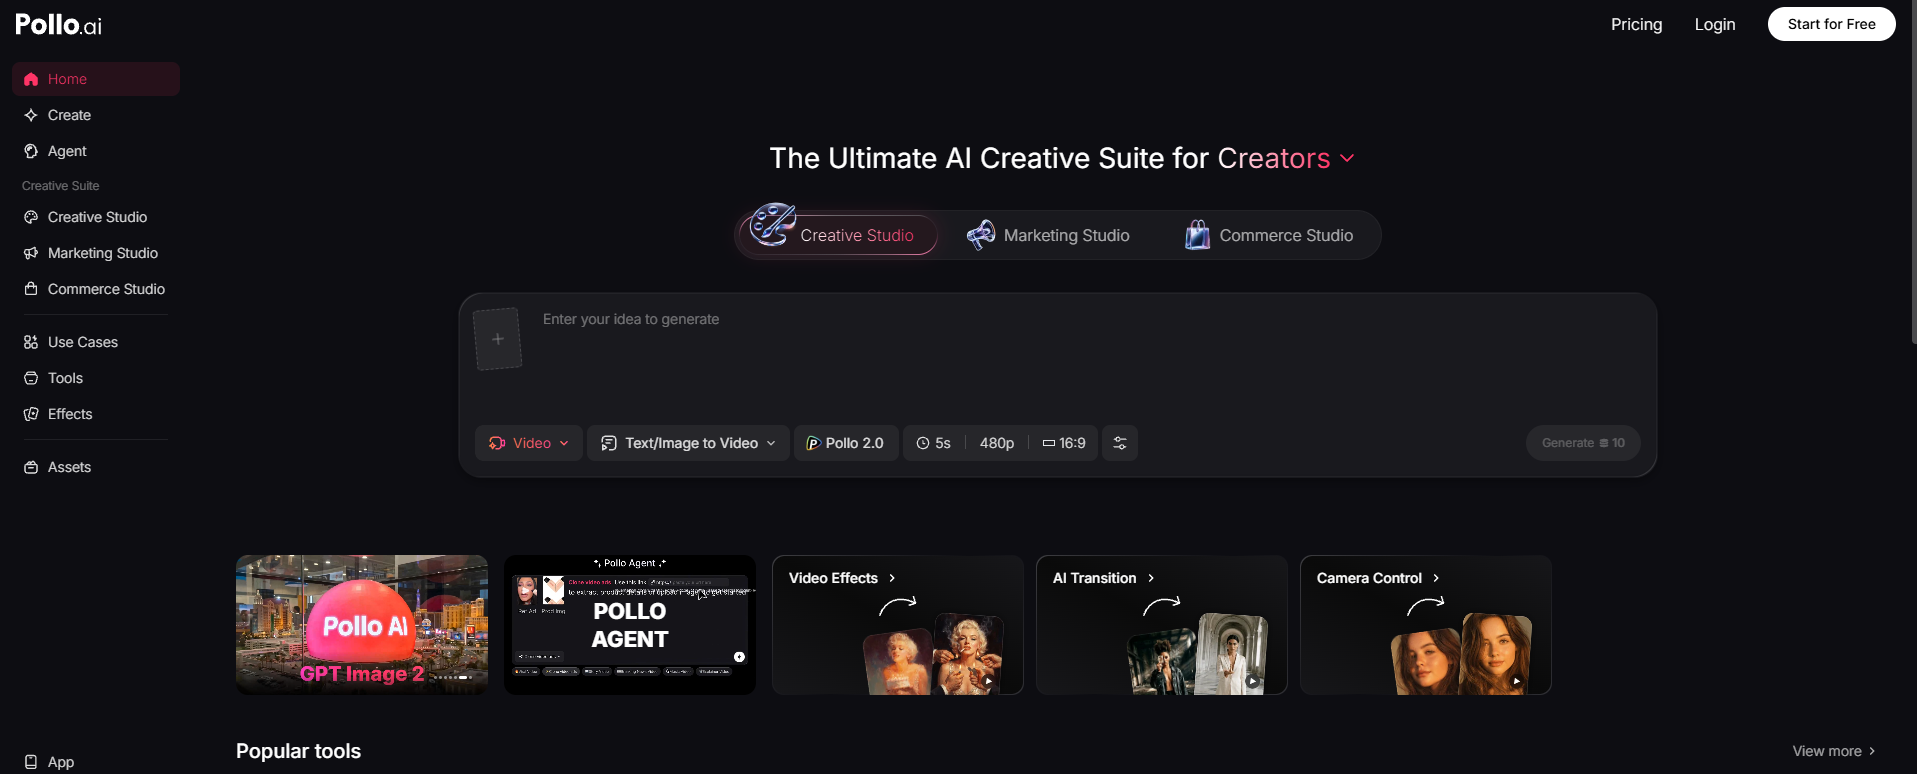Choose the Pollo 2.0 model selector
1917x774 pixels.
846,443
